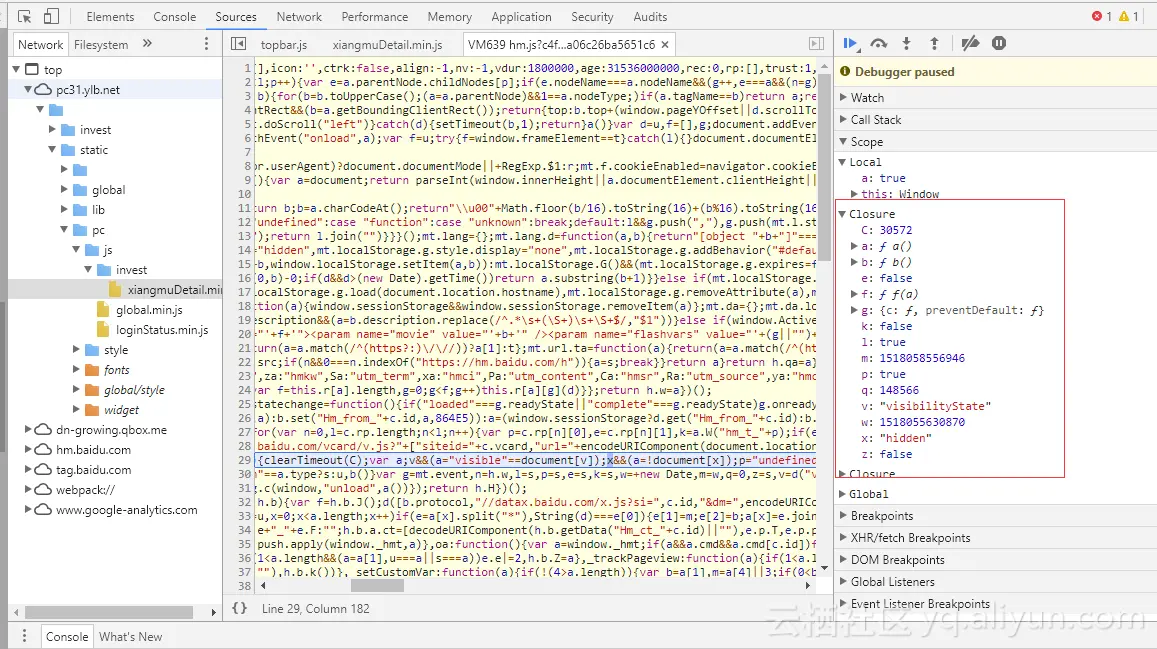Screen dimensions: 1157x649
Task: Click the yellow warning count icon
Action: point(1123,16)
